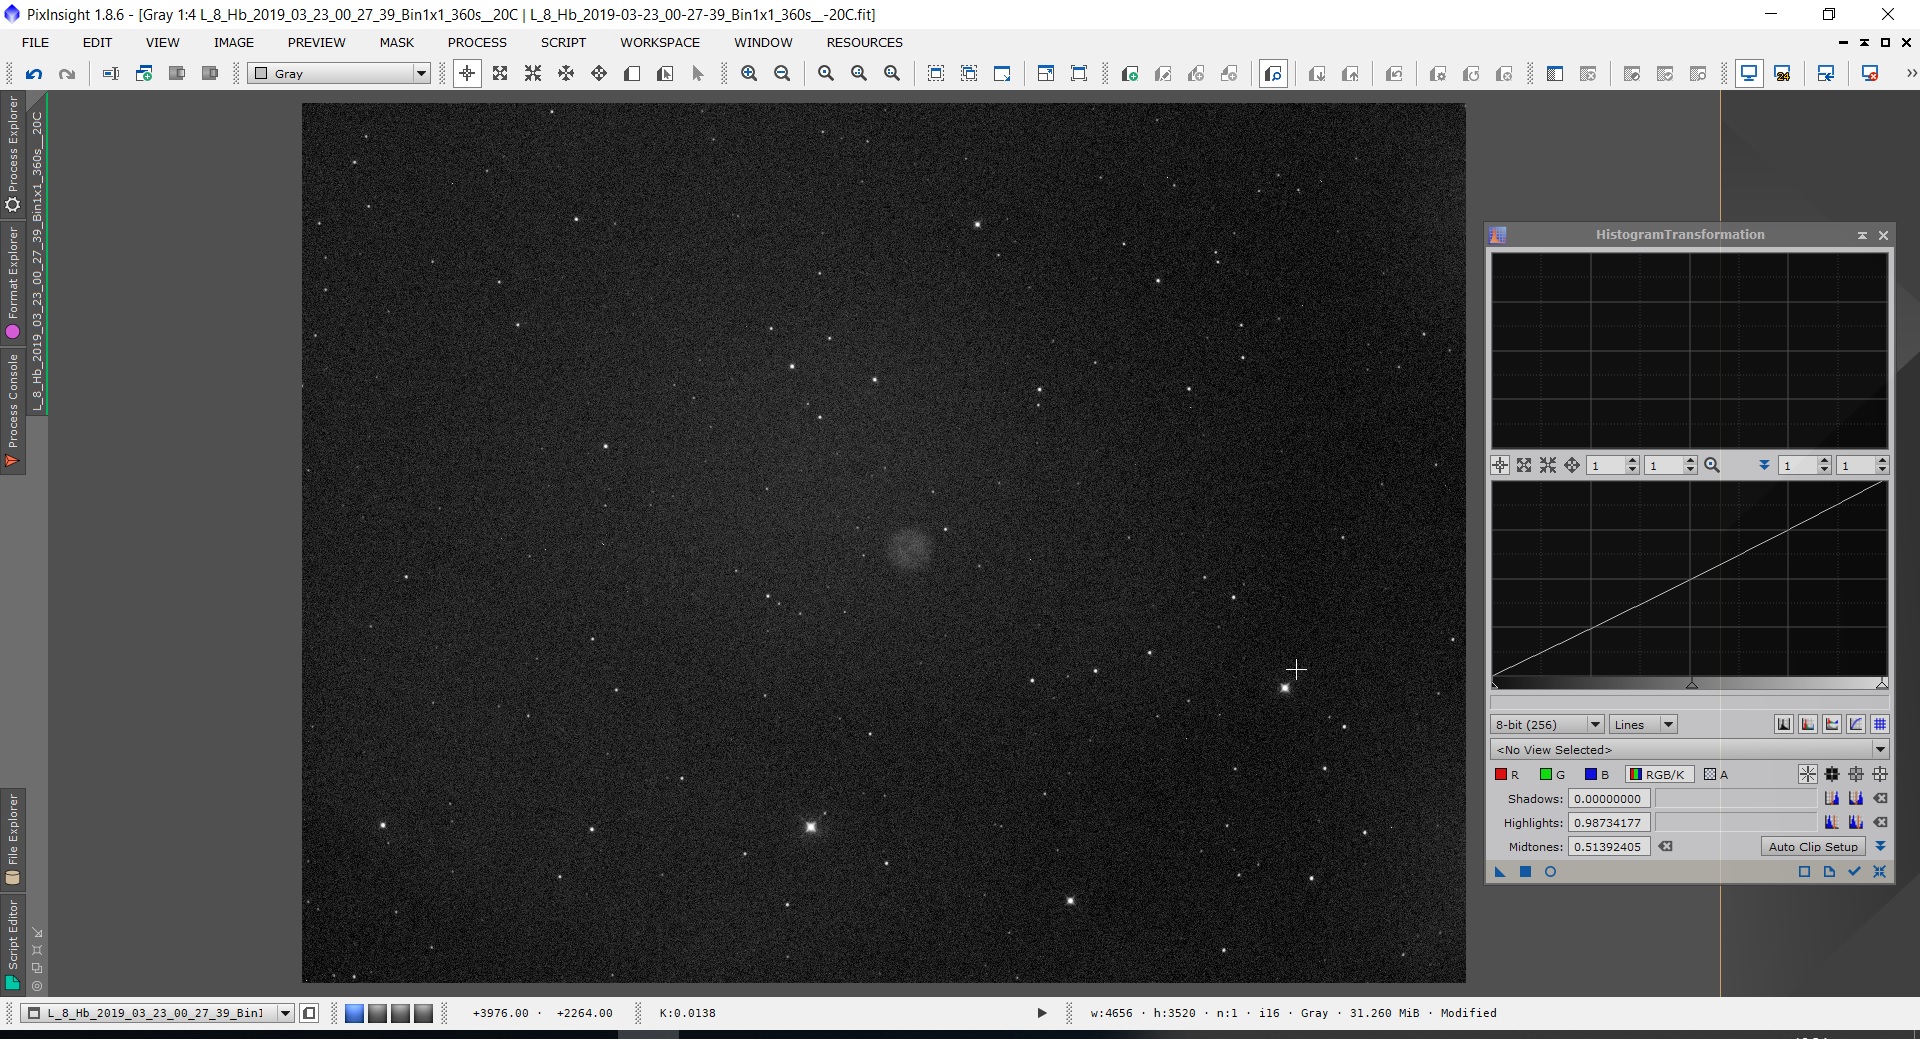The image size is (1920, 1039).
Task: Click the Zoom Out magnifier icon
Action: pyautogui.click(x=782, y=73)
